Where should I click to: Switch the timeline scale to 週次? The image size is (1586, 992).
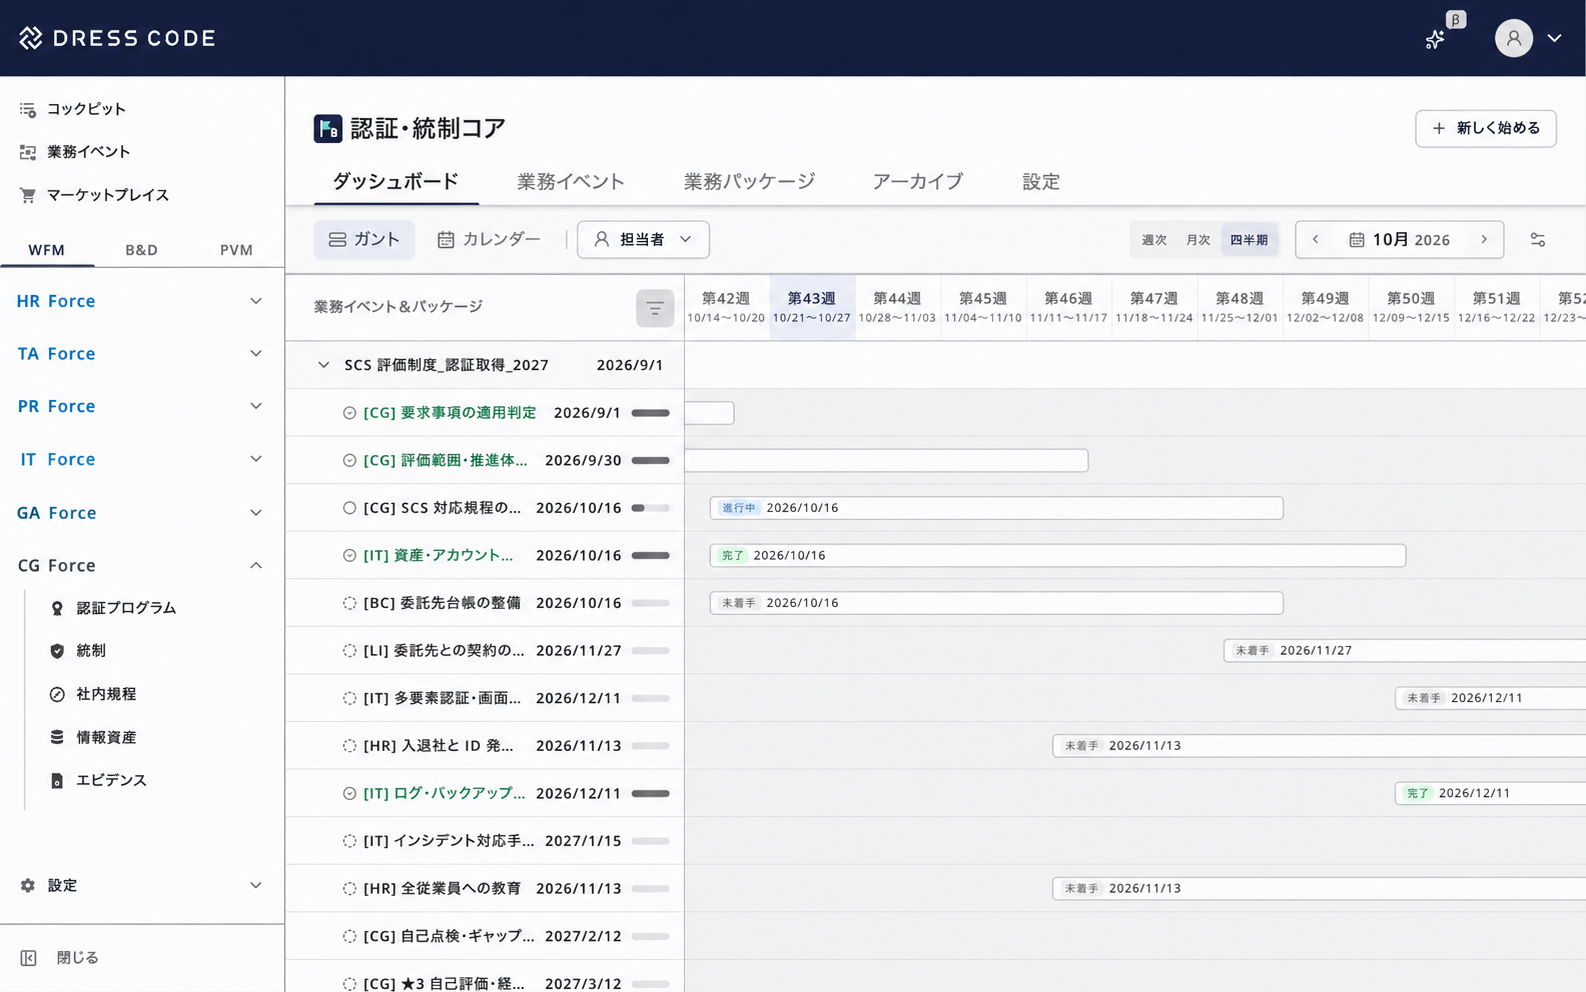point(1154,240)
